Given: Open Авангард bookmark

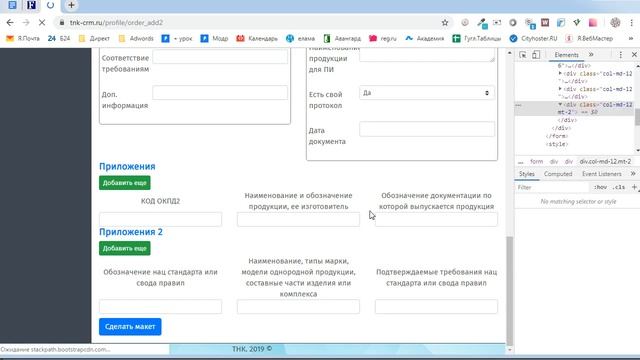Looking at the screenshot, I should click(342, 38).
